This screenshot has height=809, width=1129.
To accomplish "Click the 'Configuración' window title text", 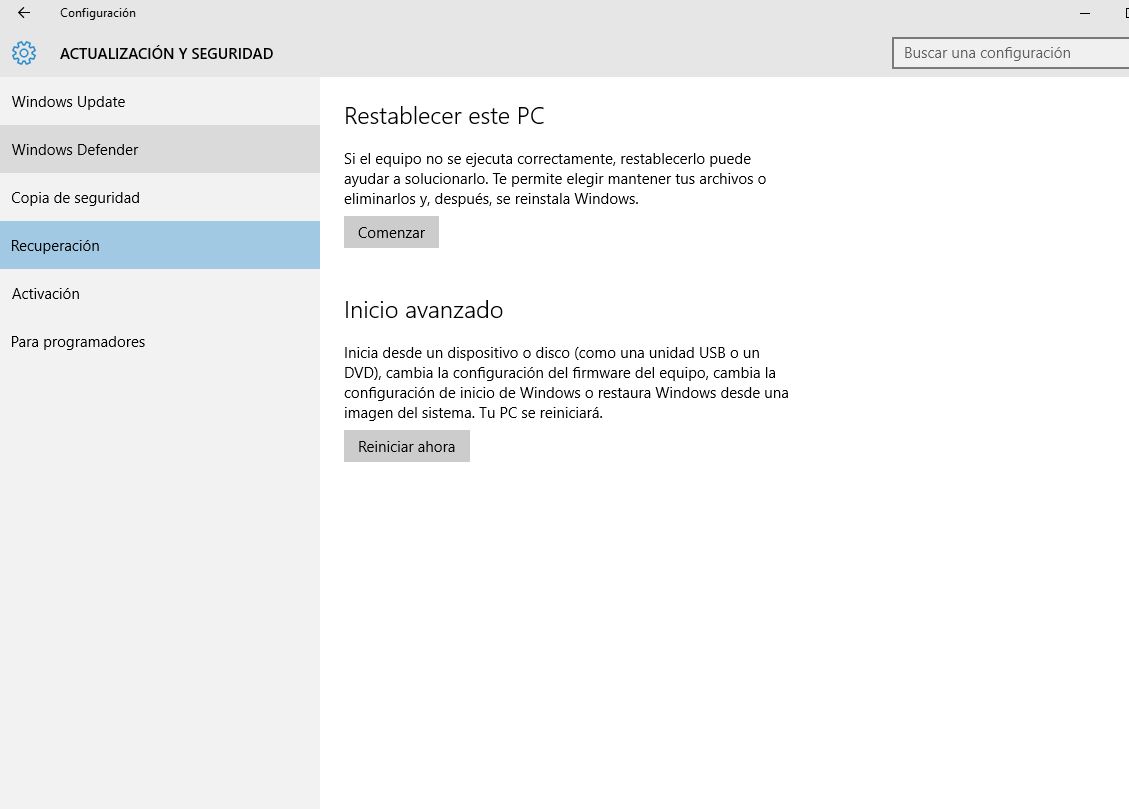I will point(98,13).
